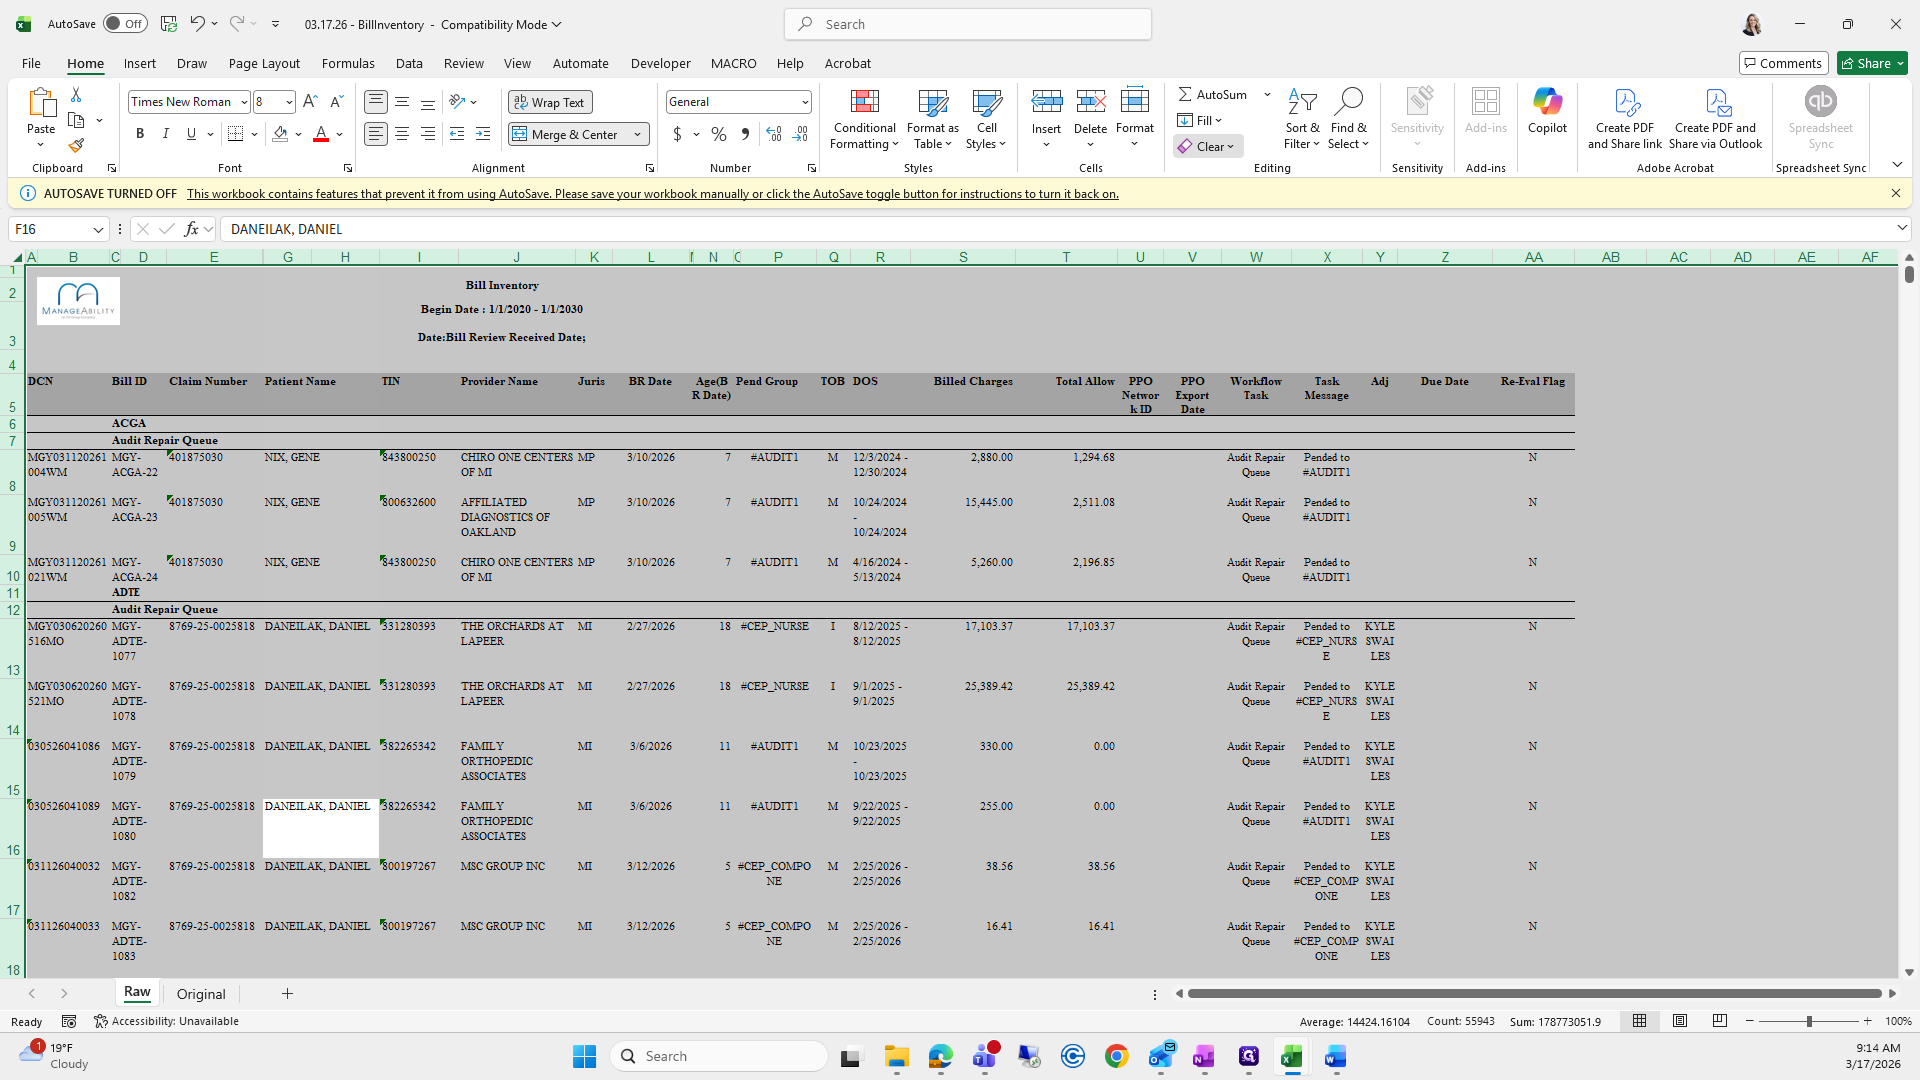Open Chrome from the Windows taskbar
This screenshot has height=1080, width=1920.
(x=1116, y=1056)
